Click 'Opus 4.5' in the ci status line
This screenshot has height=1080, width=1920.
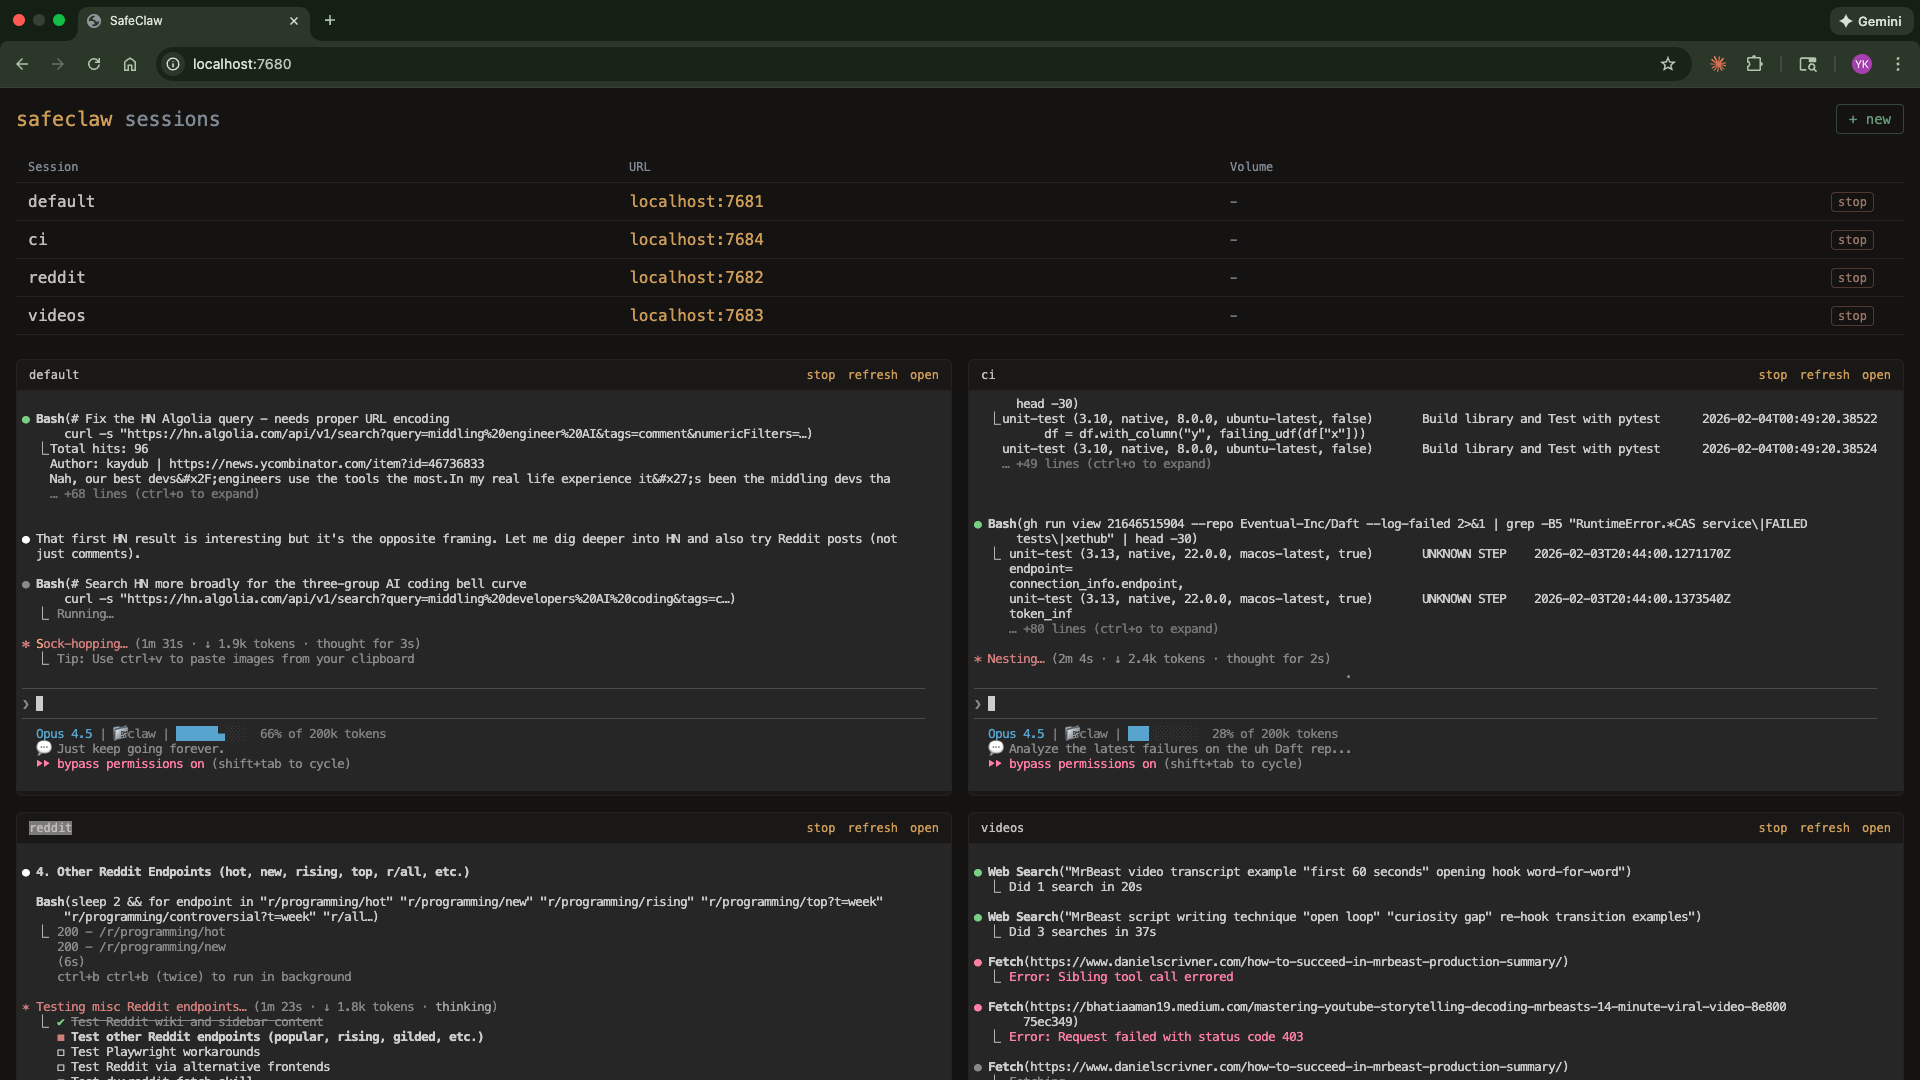pos(1016,734)
